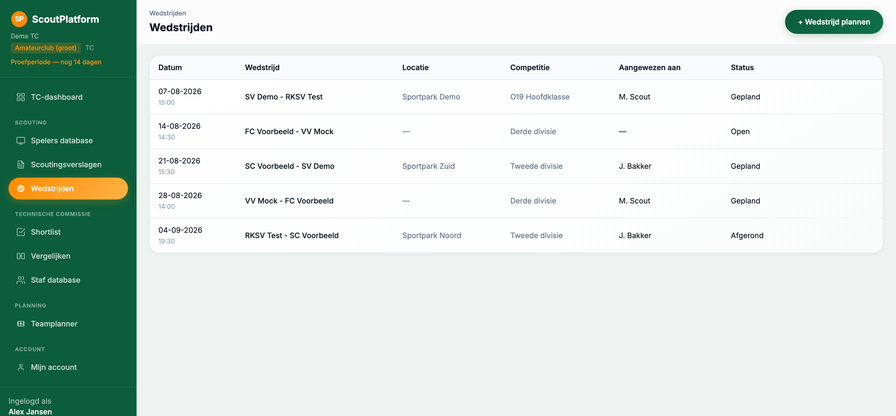The width and height of the screenshot is (896, 416).
Task: Go to Scoutingsverslagen
Action: (x=68, y=165)
